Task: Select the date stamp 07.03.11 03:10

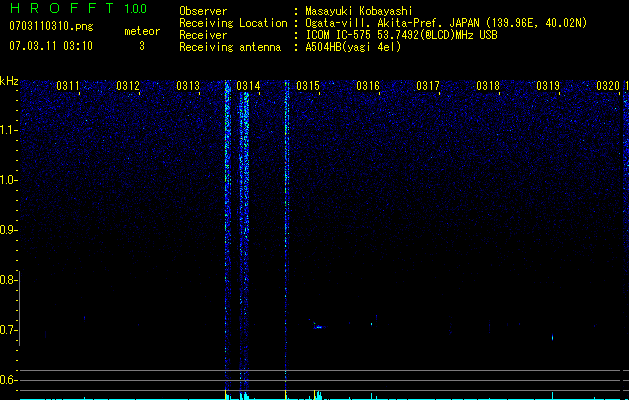Action: click(x=51, y=46)
